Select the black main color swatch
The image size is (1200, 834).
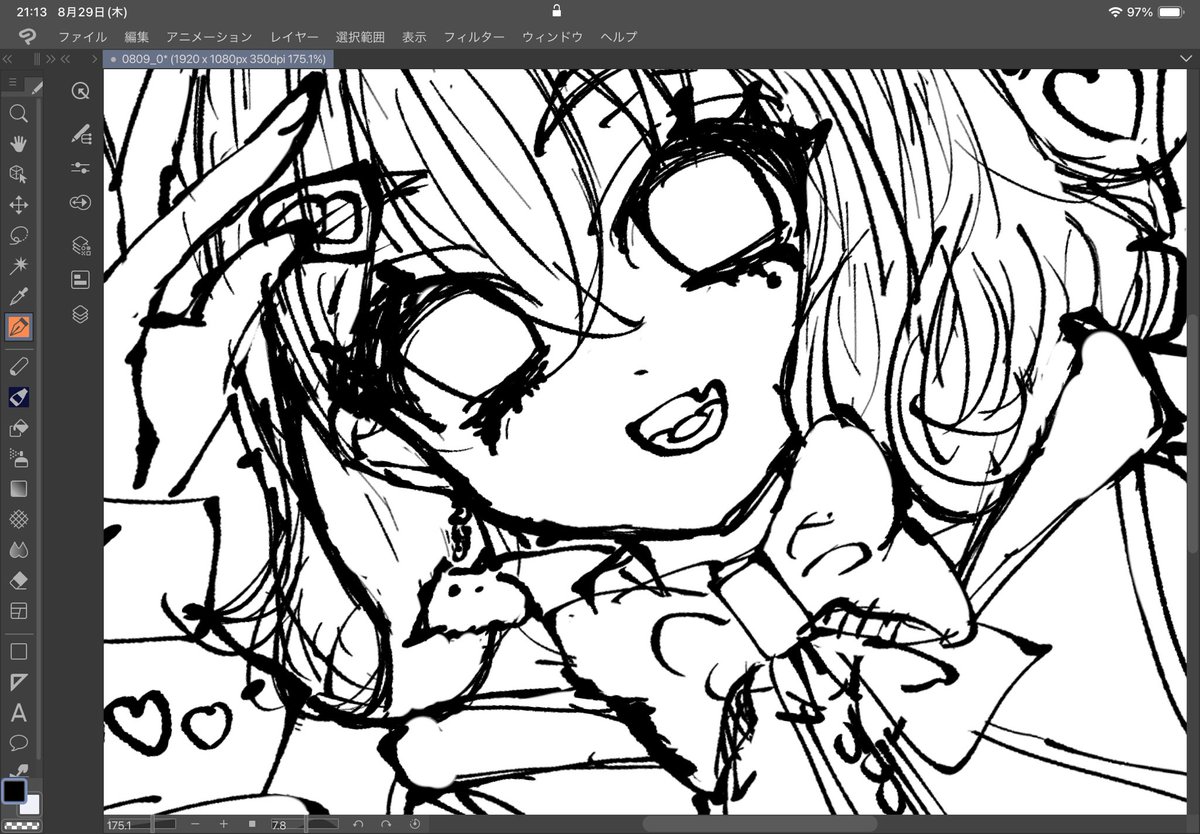click(13, 791)
